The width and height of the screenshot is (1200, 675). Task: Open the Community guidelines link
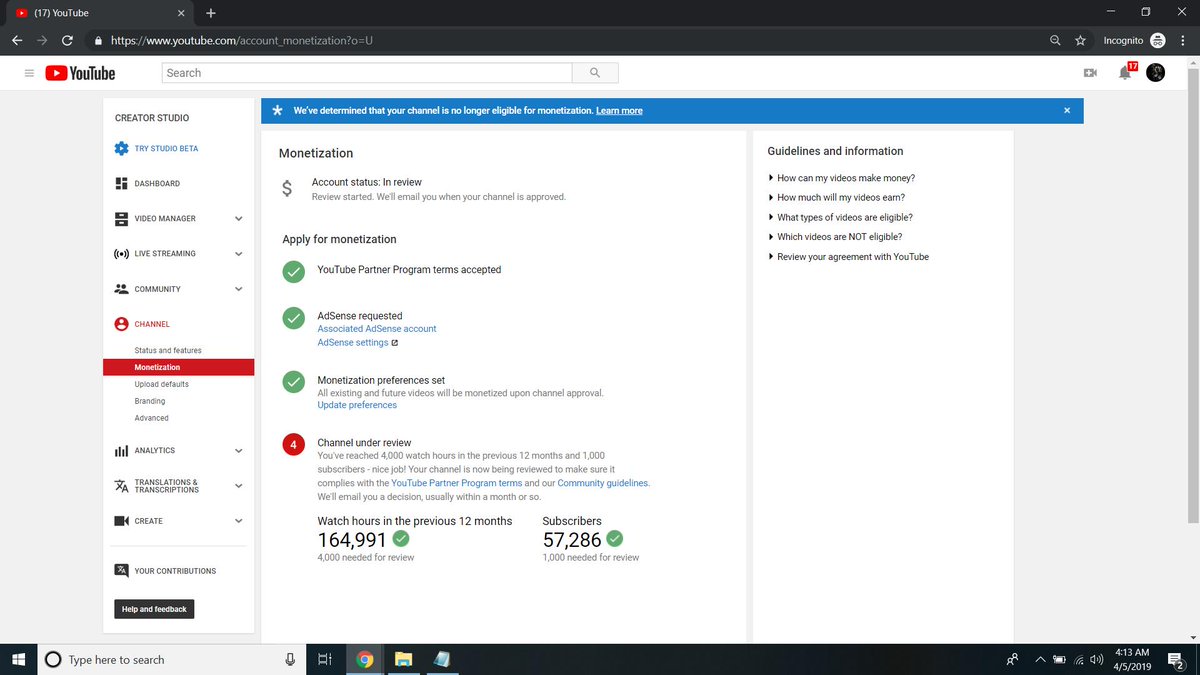tap(603, 483)
